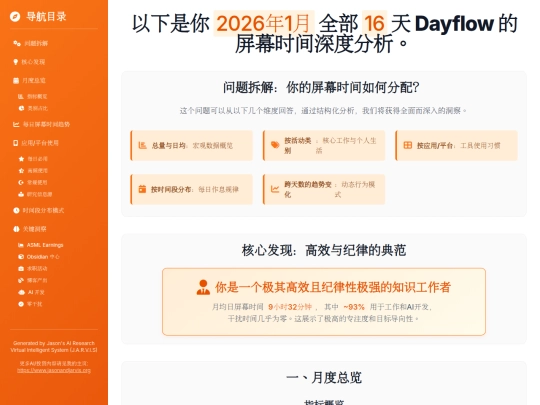Viewport: 540px width, 405px height.
Task: Click the ~93% highlighted value
Action: point(354,307)
